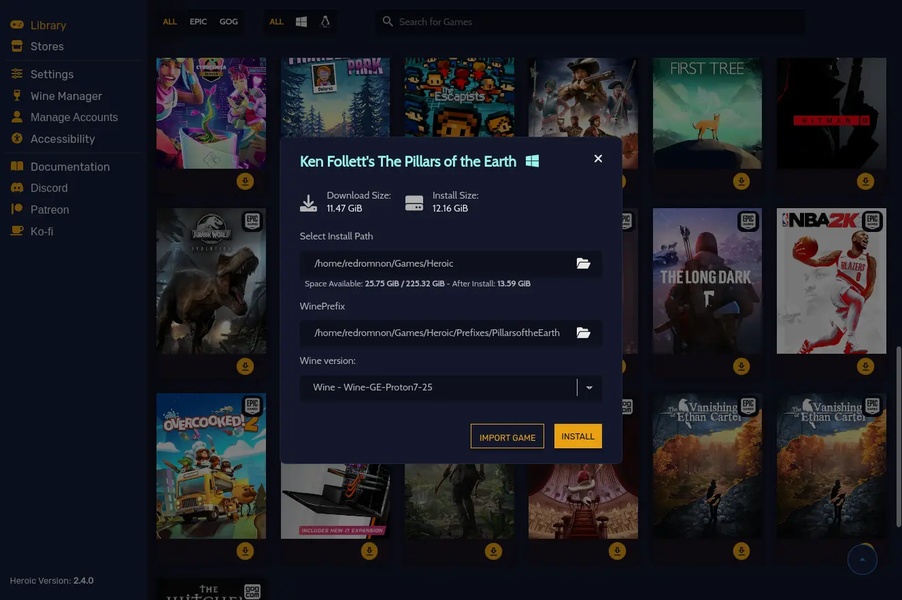Open the Accessibility sidebar item

tap(62, 139)
